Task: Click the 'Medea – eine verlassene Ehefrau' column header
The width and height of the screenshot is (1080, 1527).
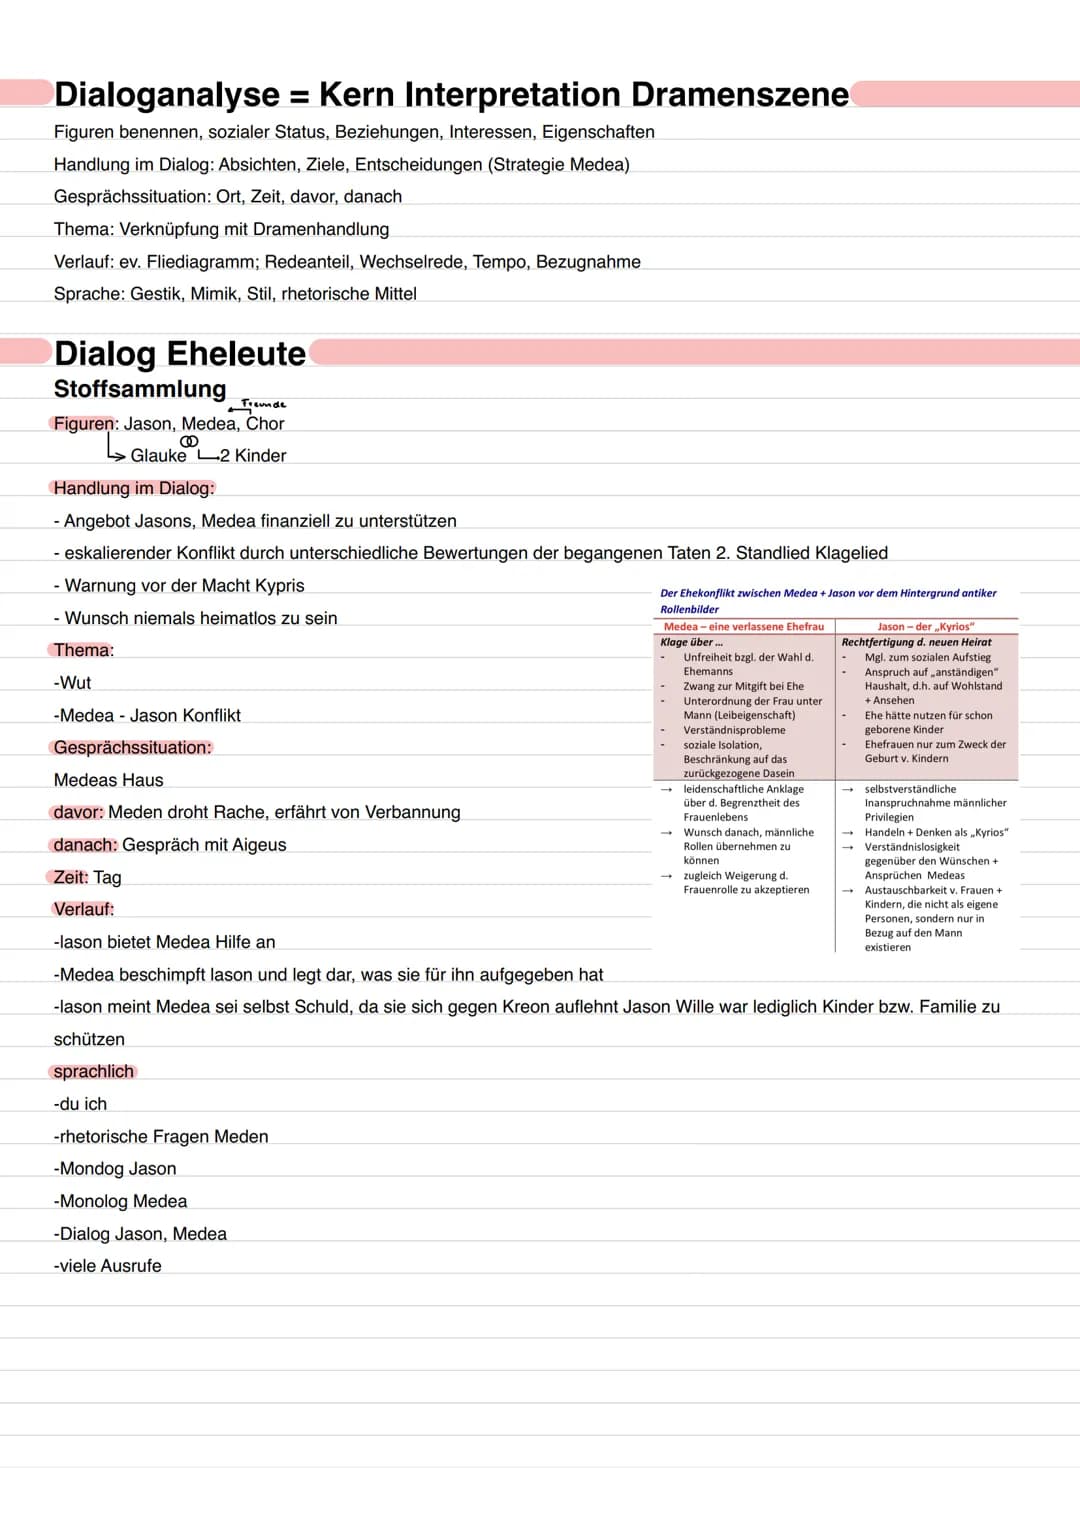Action: [744, 627]
